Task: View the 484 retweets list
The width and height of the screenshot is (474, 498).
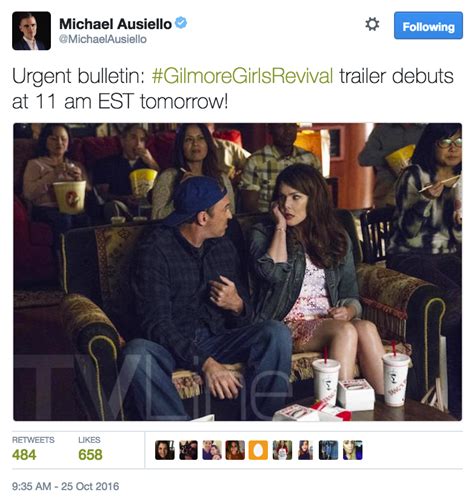Action: 33,449
